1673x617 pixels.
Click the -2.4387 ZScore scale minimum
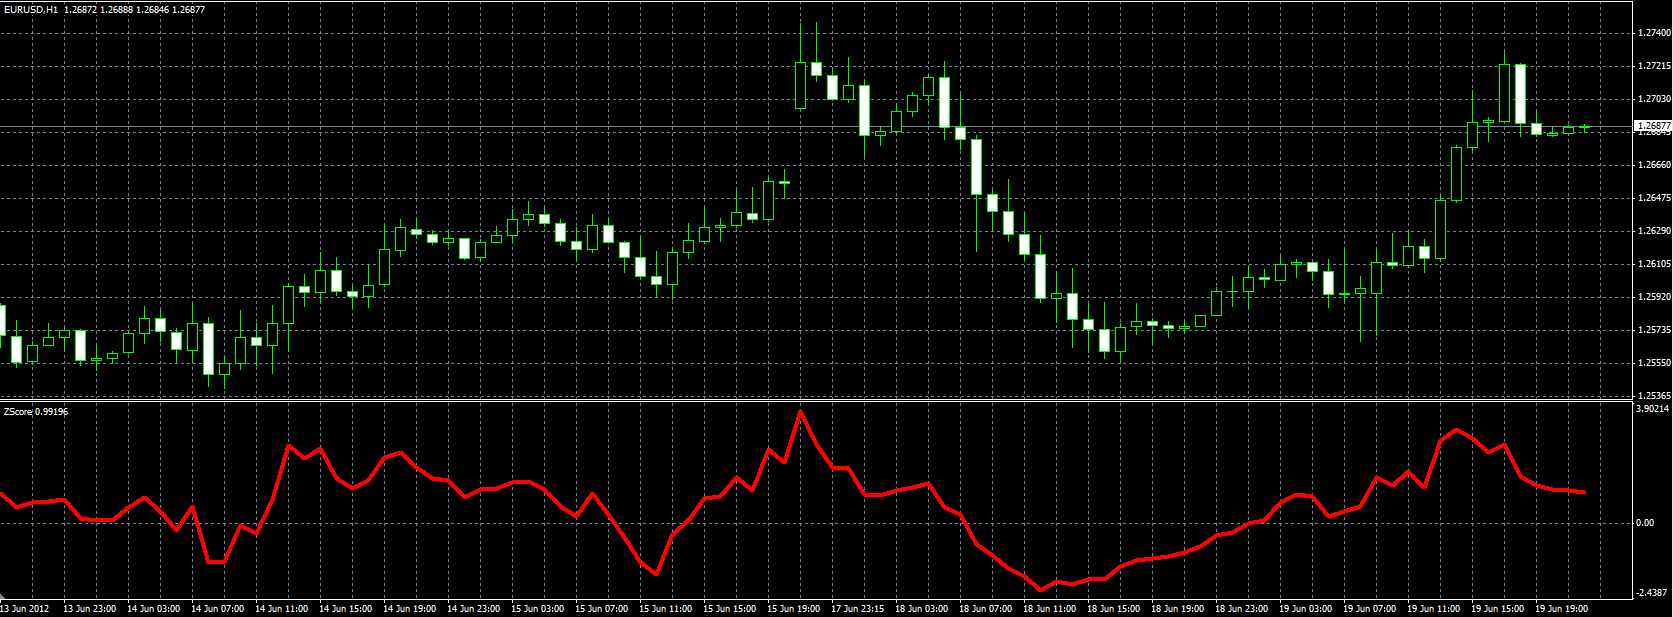[1652, 592]
